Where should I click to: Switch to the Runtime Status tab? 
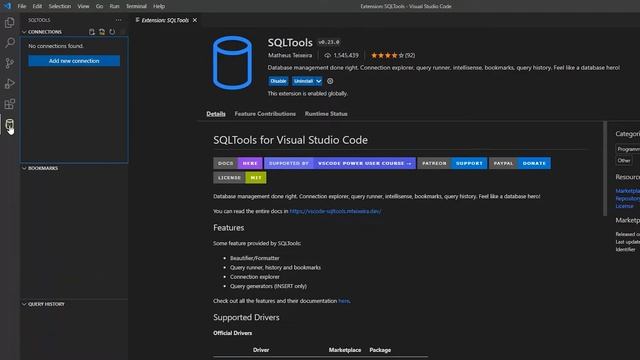pyautogui.click(x=326, y=114)
